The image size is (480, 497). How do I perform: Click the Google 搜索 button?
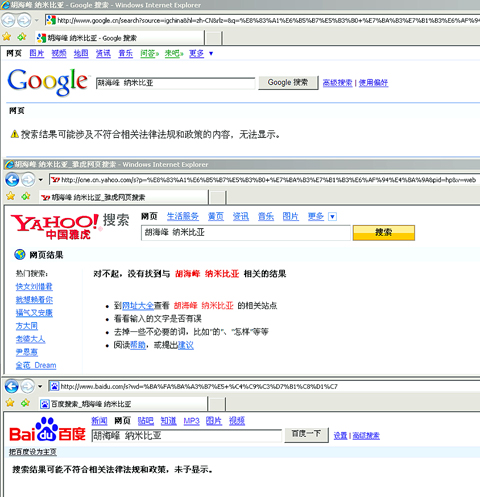[x=288, y=82]
